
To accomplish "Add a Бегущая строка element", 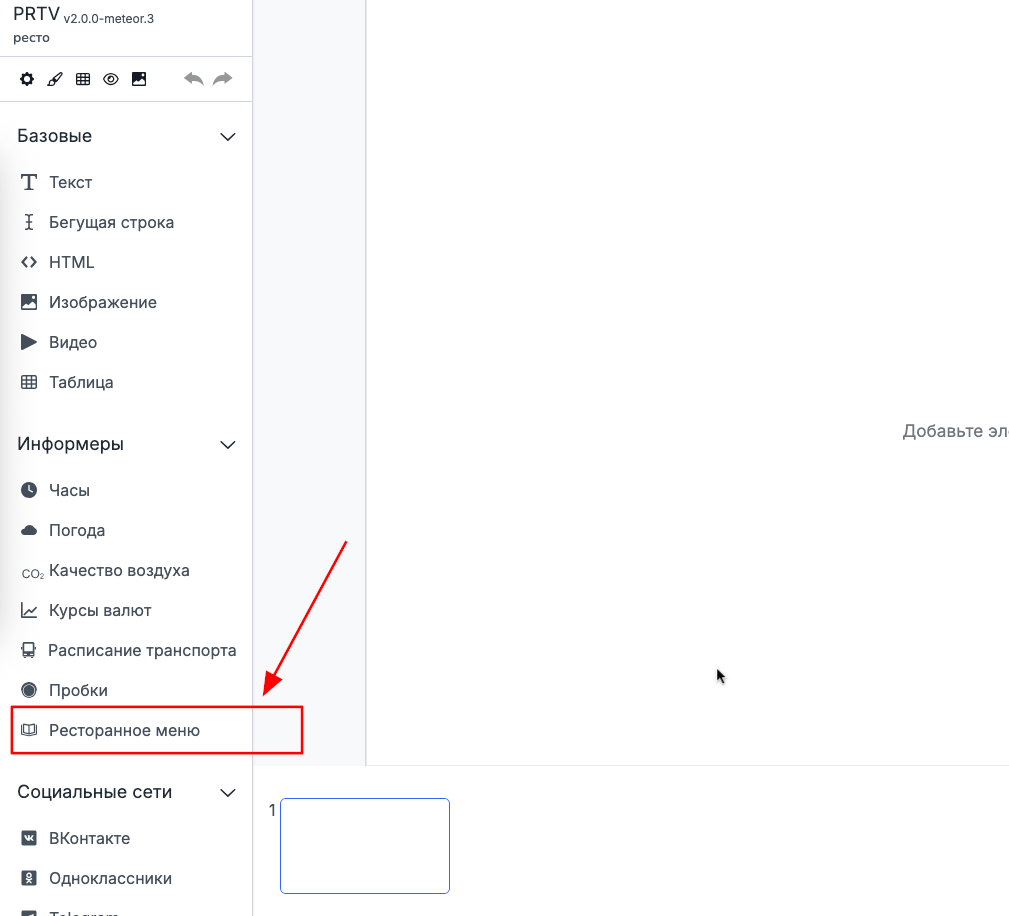I will (x=111, y=222).
